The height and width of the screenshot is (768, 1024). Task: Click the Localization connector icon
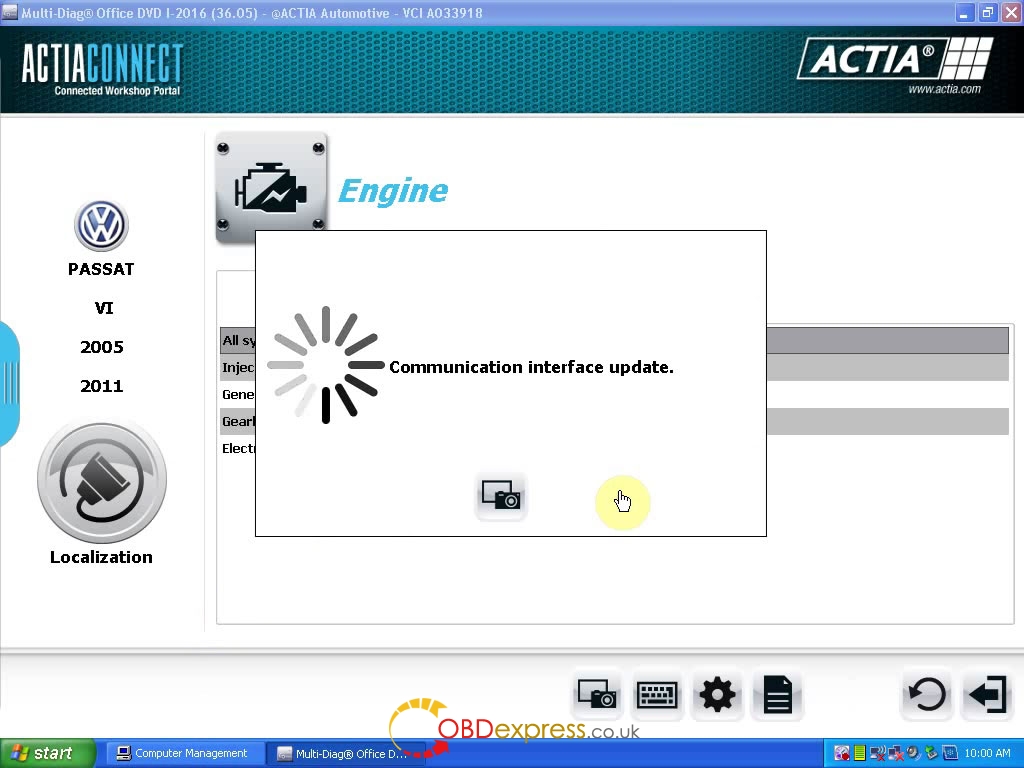tap(101, 481)
